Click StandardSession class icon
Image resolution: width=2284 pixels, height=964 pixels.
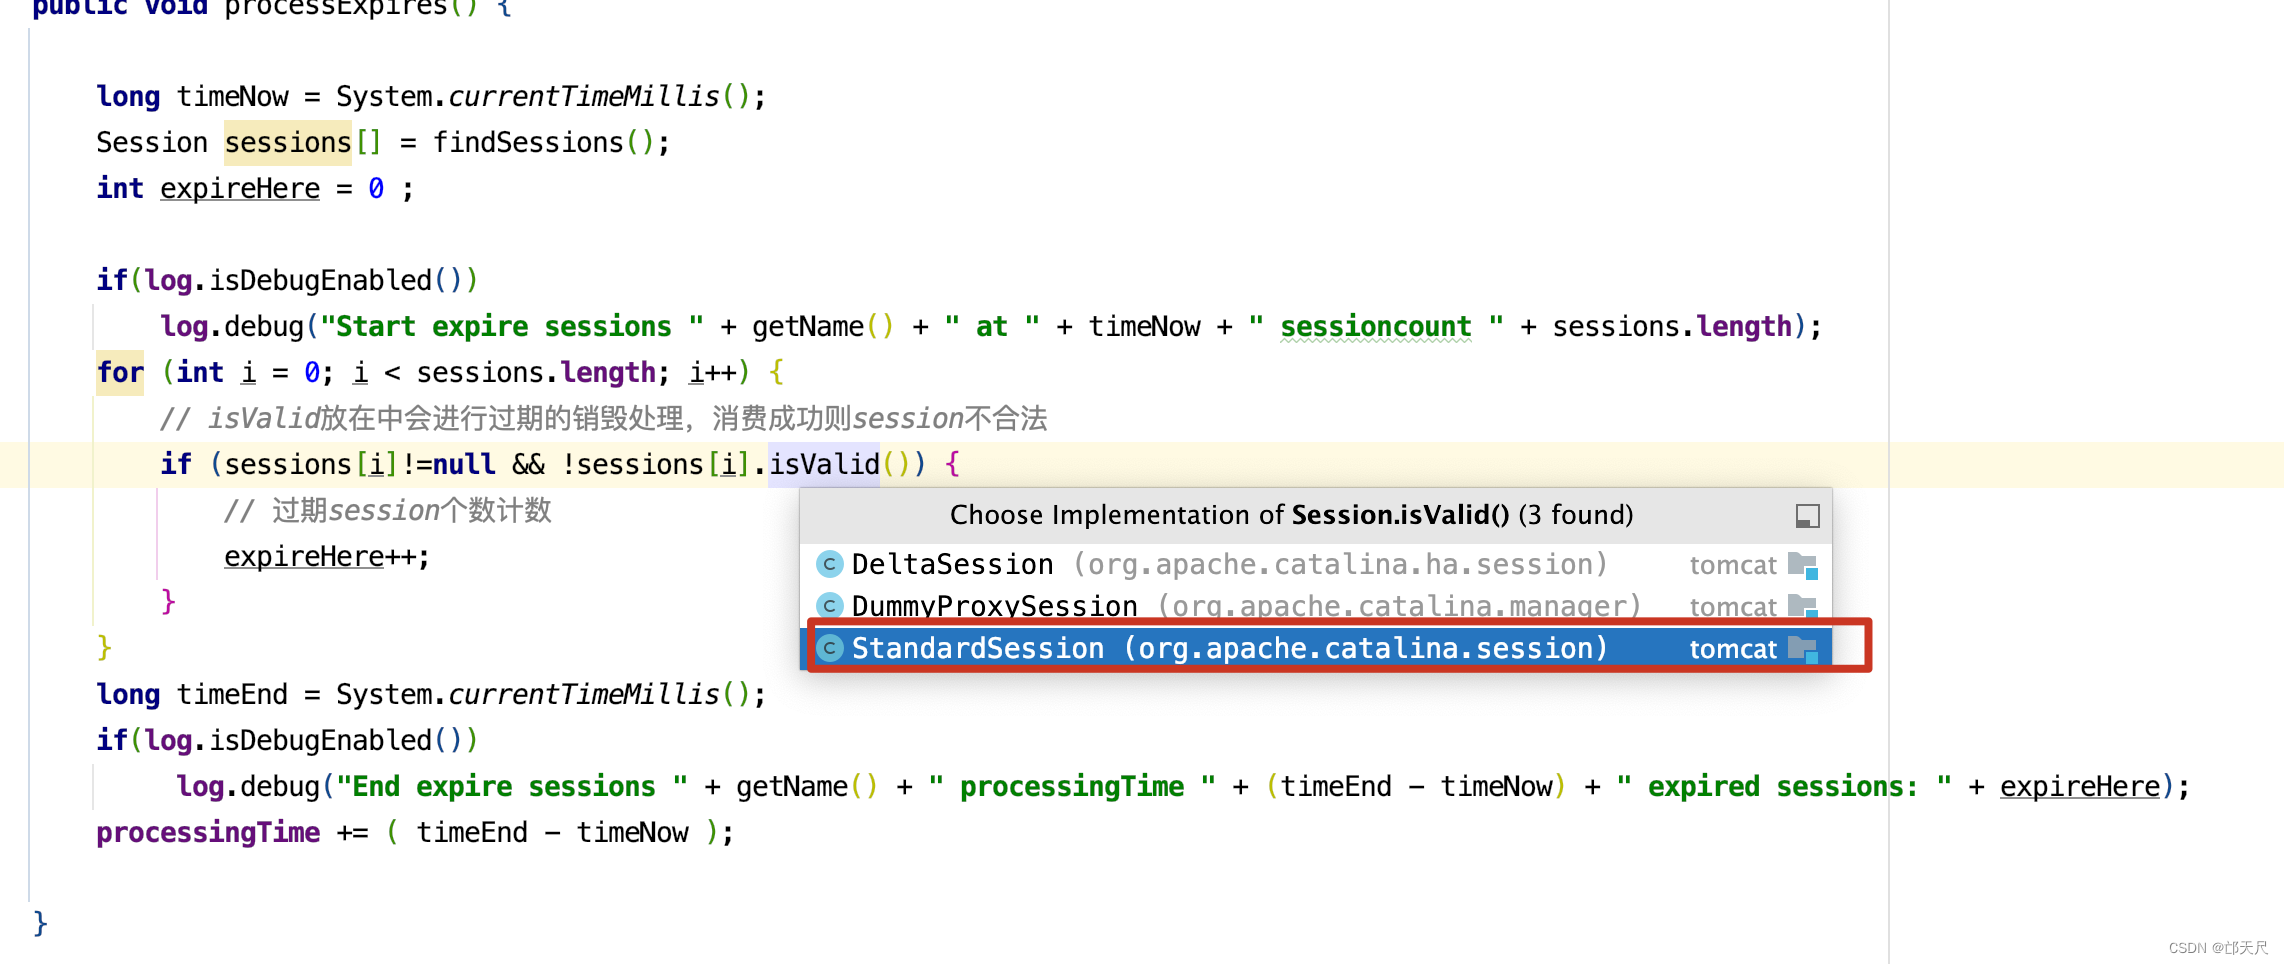tap(829, 648)
